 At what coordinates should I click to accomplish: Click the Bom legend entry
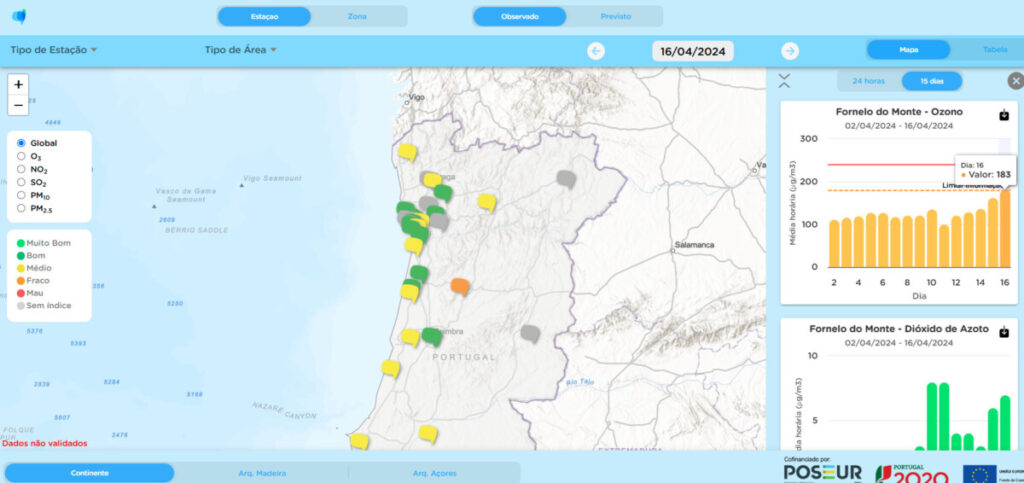[x=31, y=256]
